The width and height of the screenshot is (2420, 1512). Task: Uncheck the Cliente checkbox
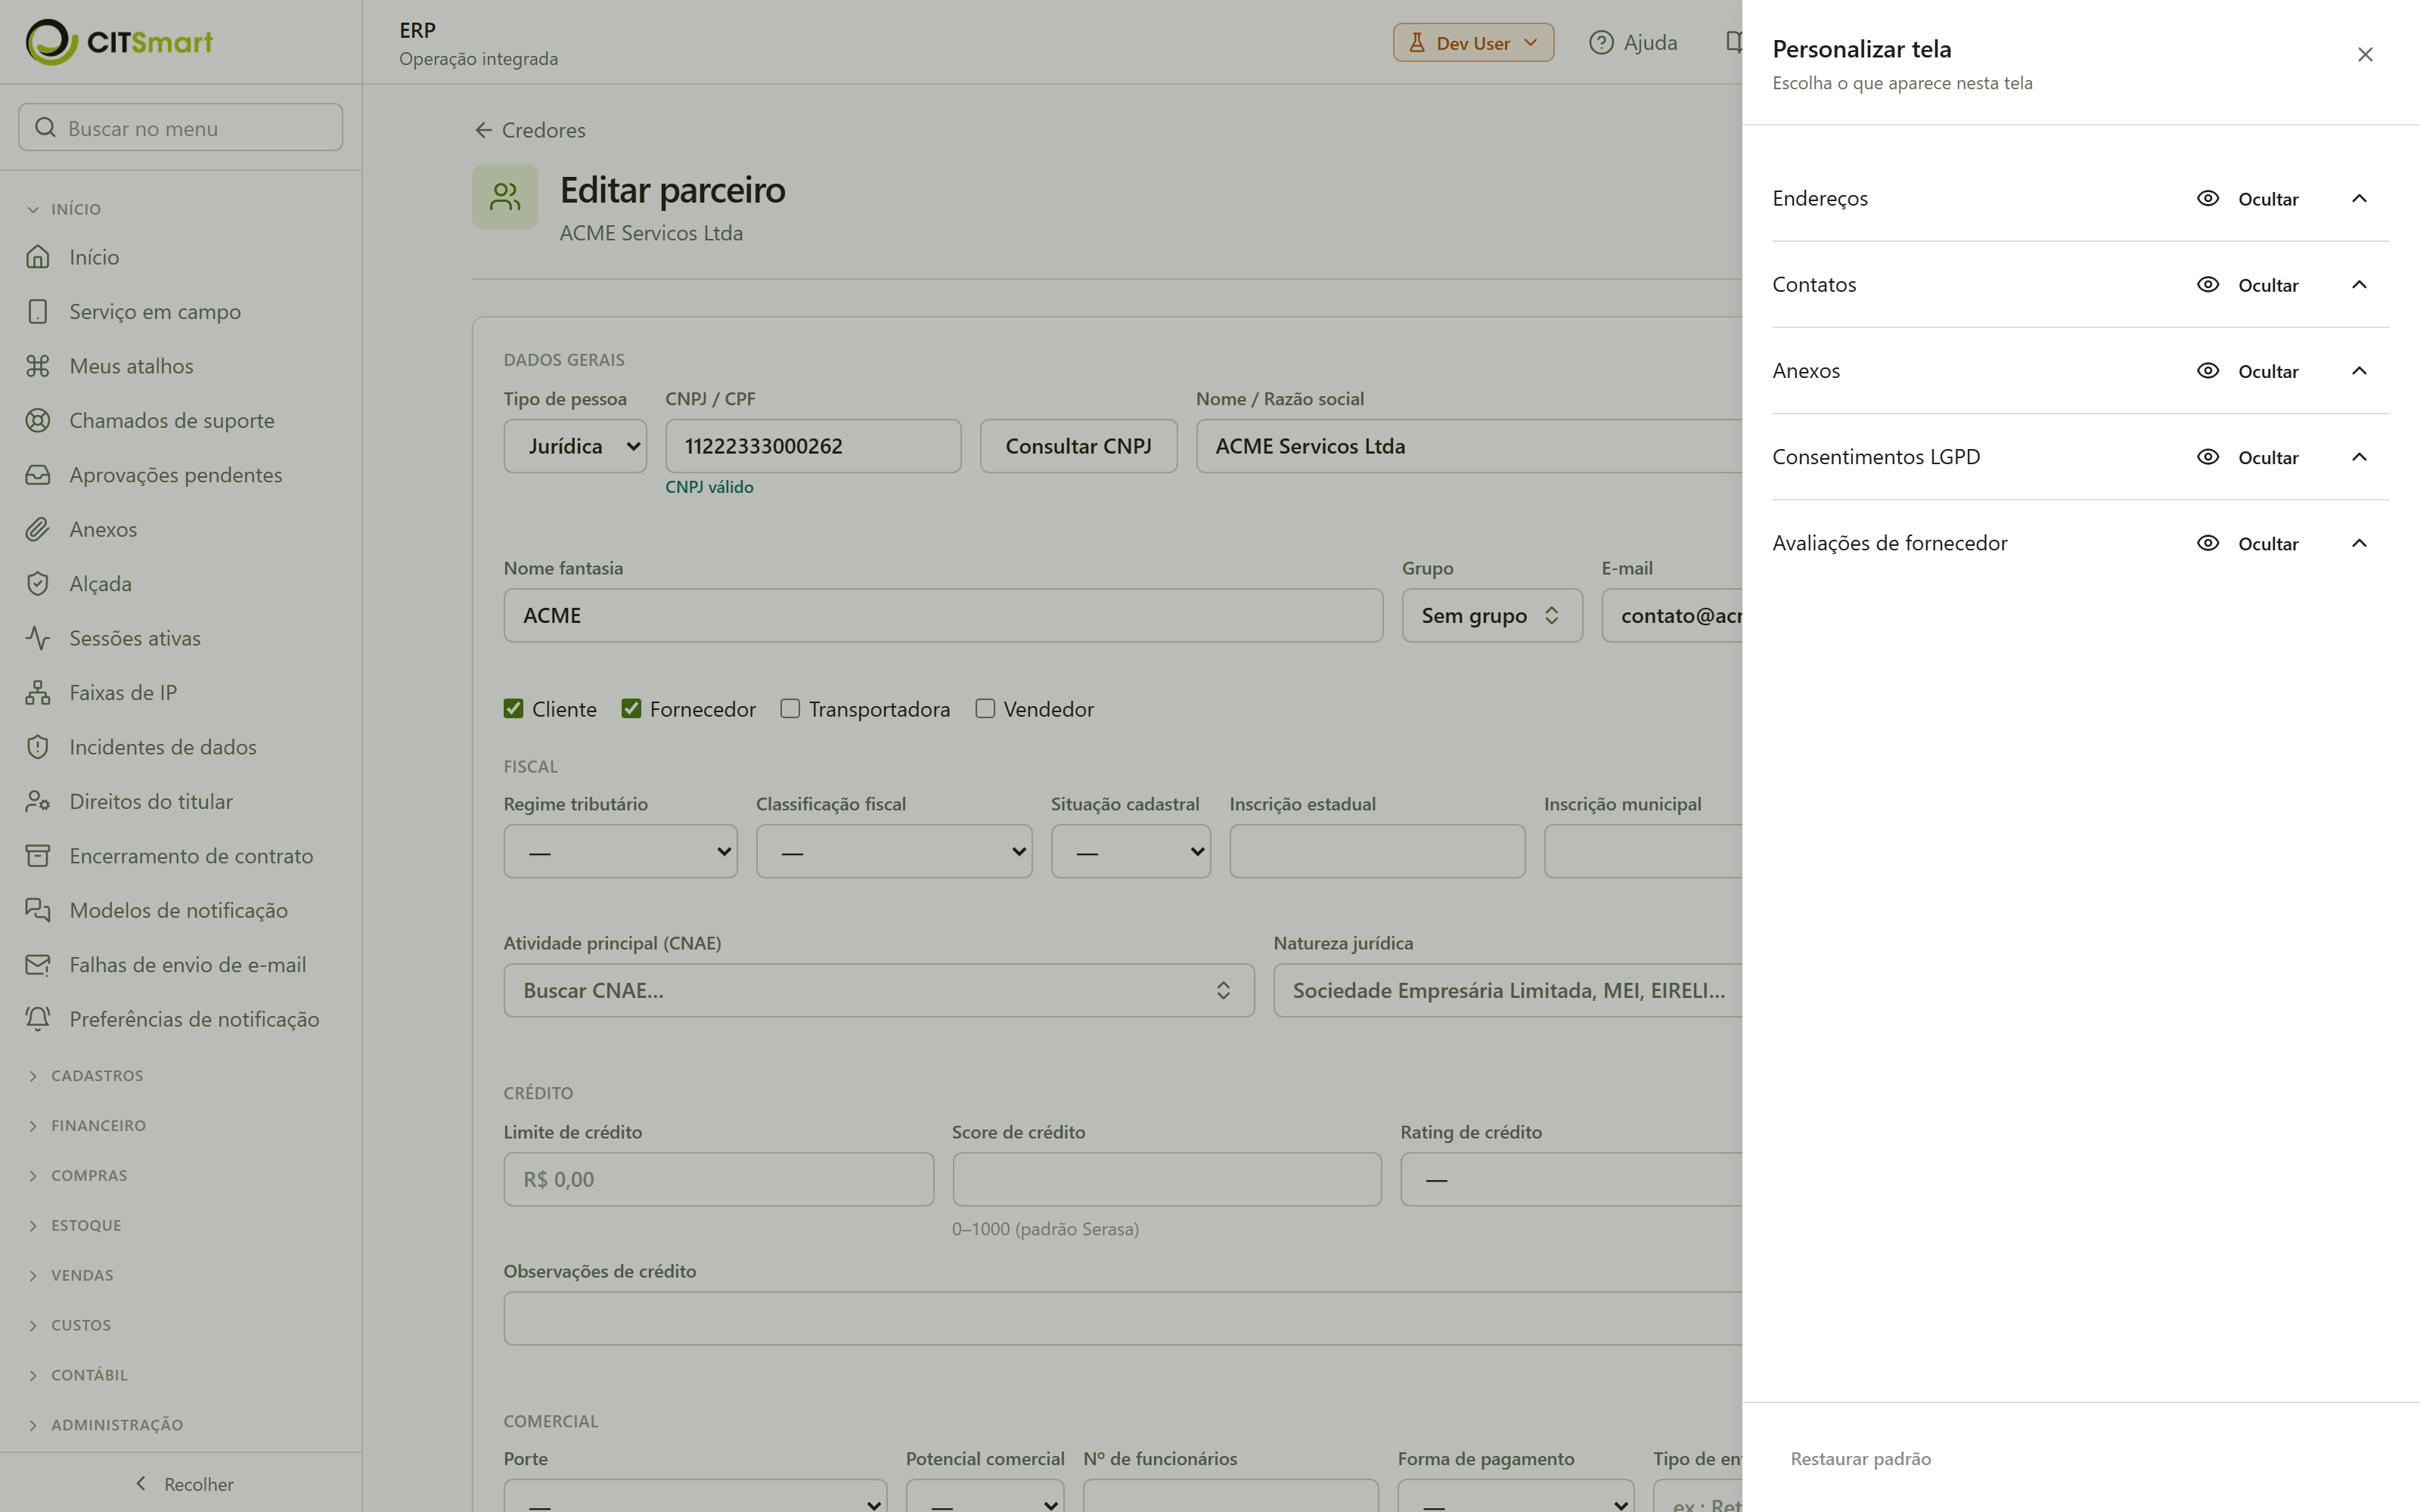(514, 709)
